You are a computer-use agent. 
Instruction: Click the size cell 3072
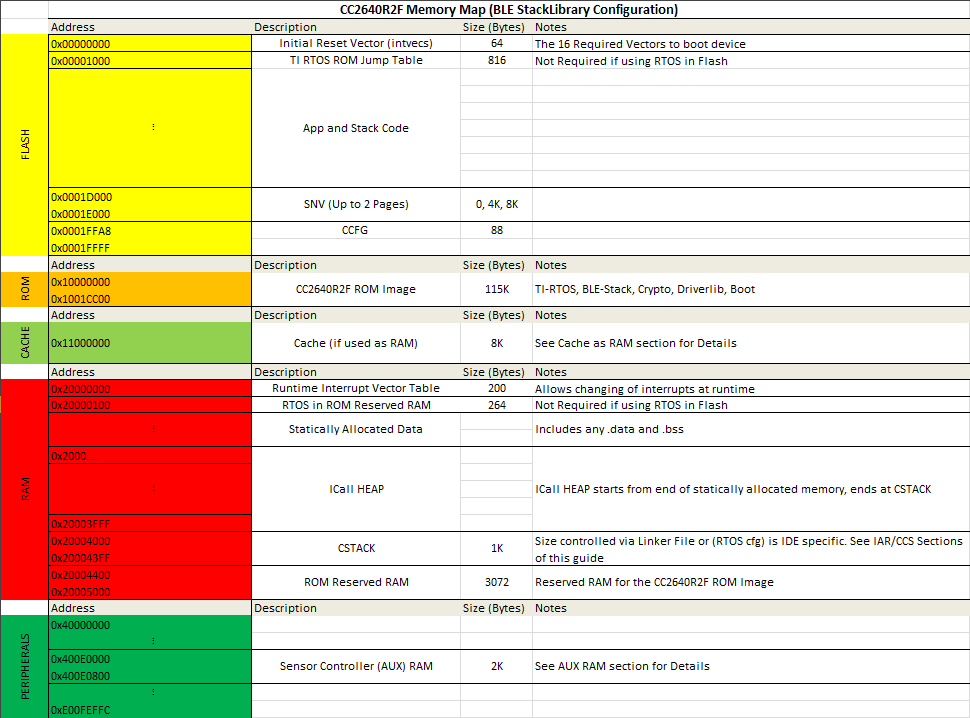[x=497, y=583]
